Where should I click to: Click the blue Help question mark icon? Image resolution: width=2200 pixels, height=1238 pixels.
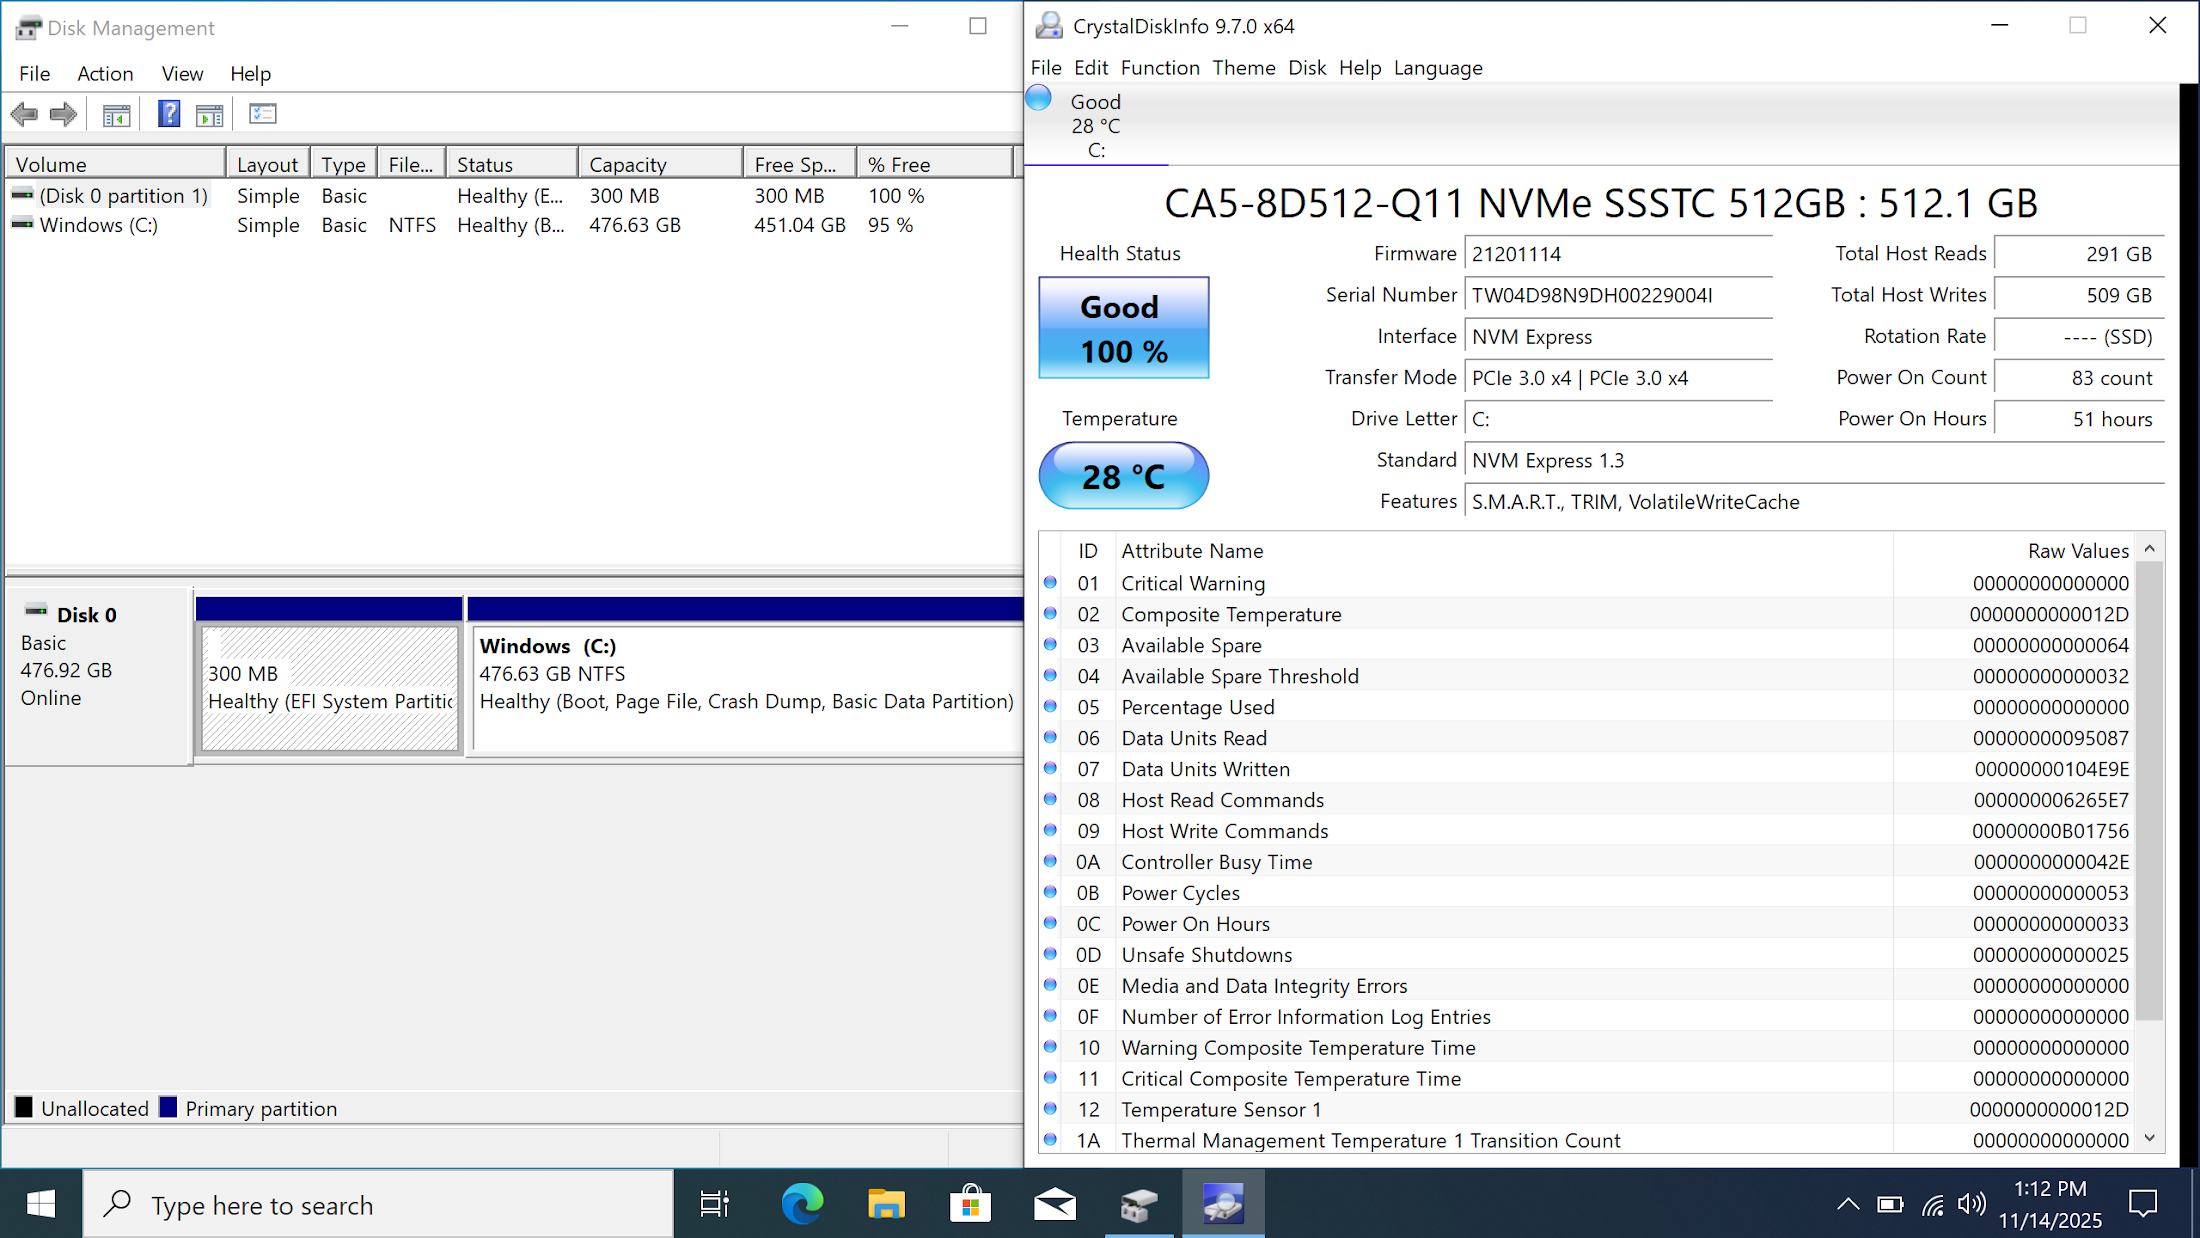pos(169,114)
